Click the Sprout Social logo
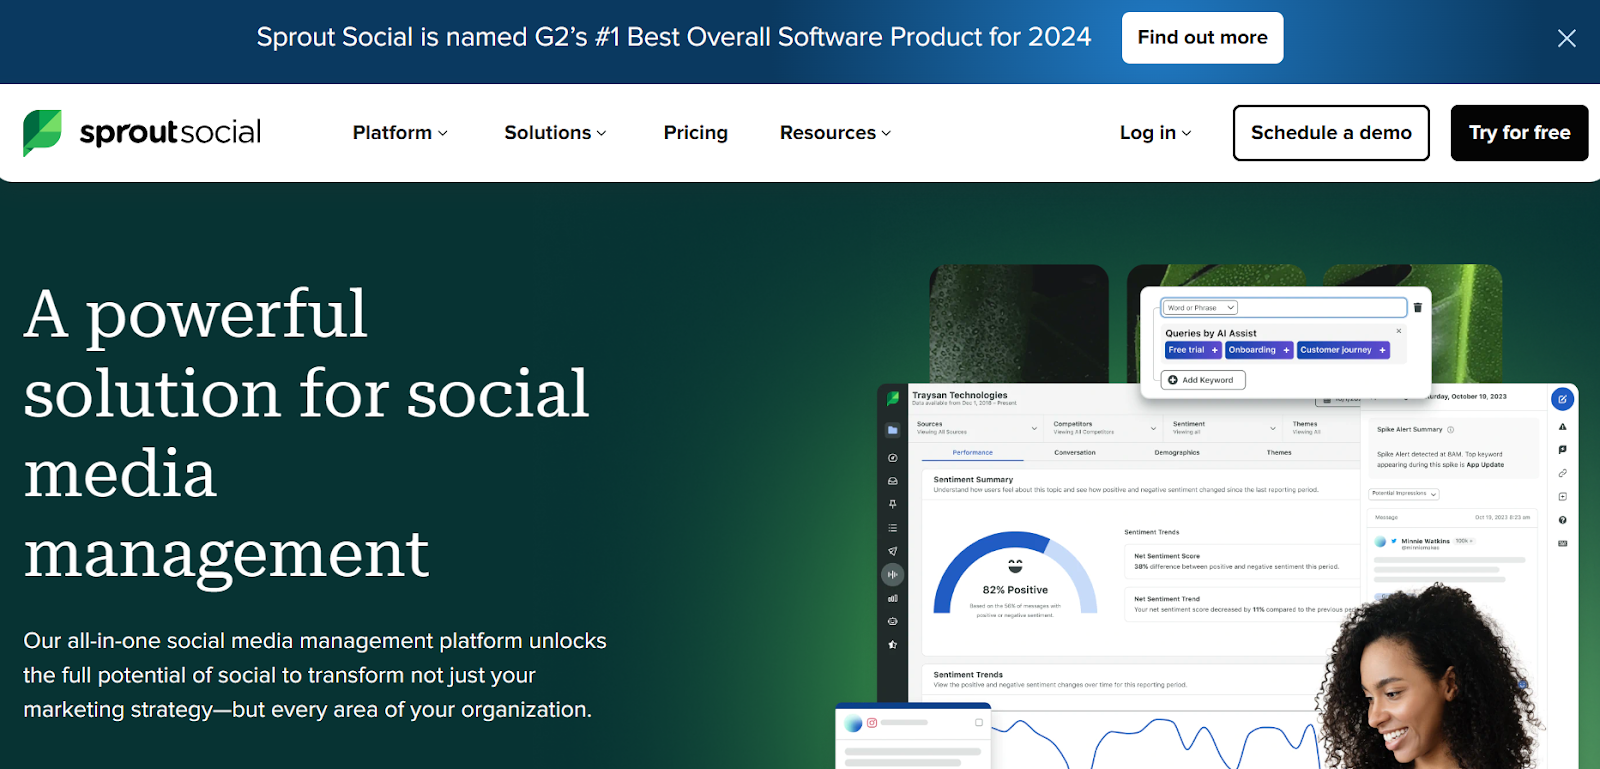This screenshot has width=1600, height=769. click(x=142, y=133)
